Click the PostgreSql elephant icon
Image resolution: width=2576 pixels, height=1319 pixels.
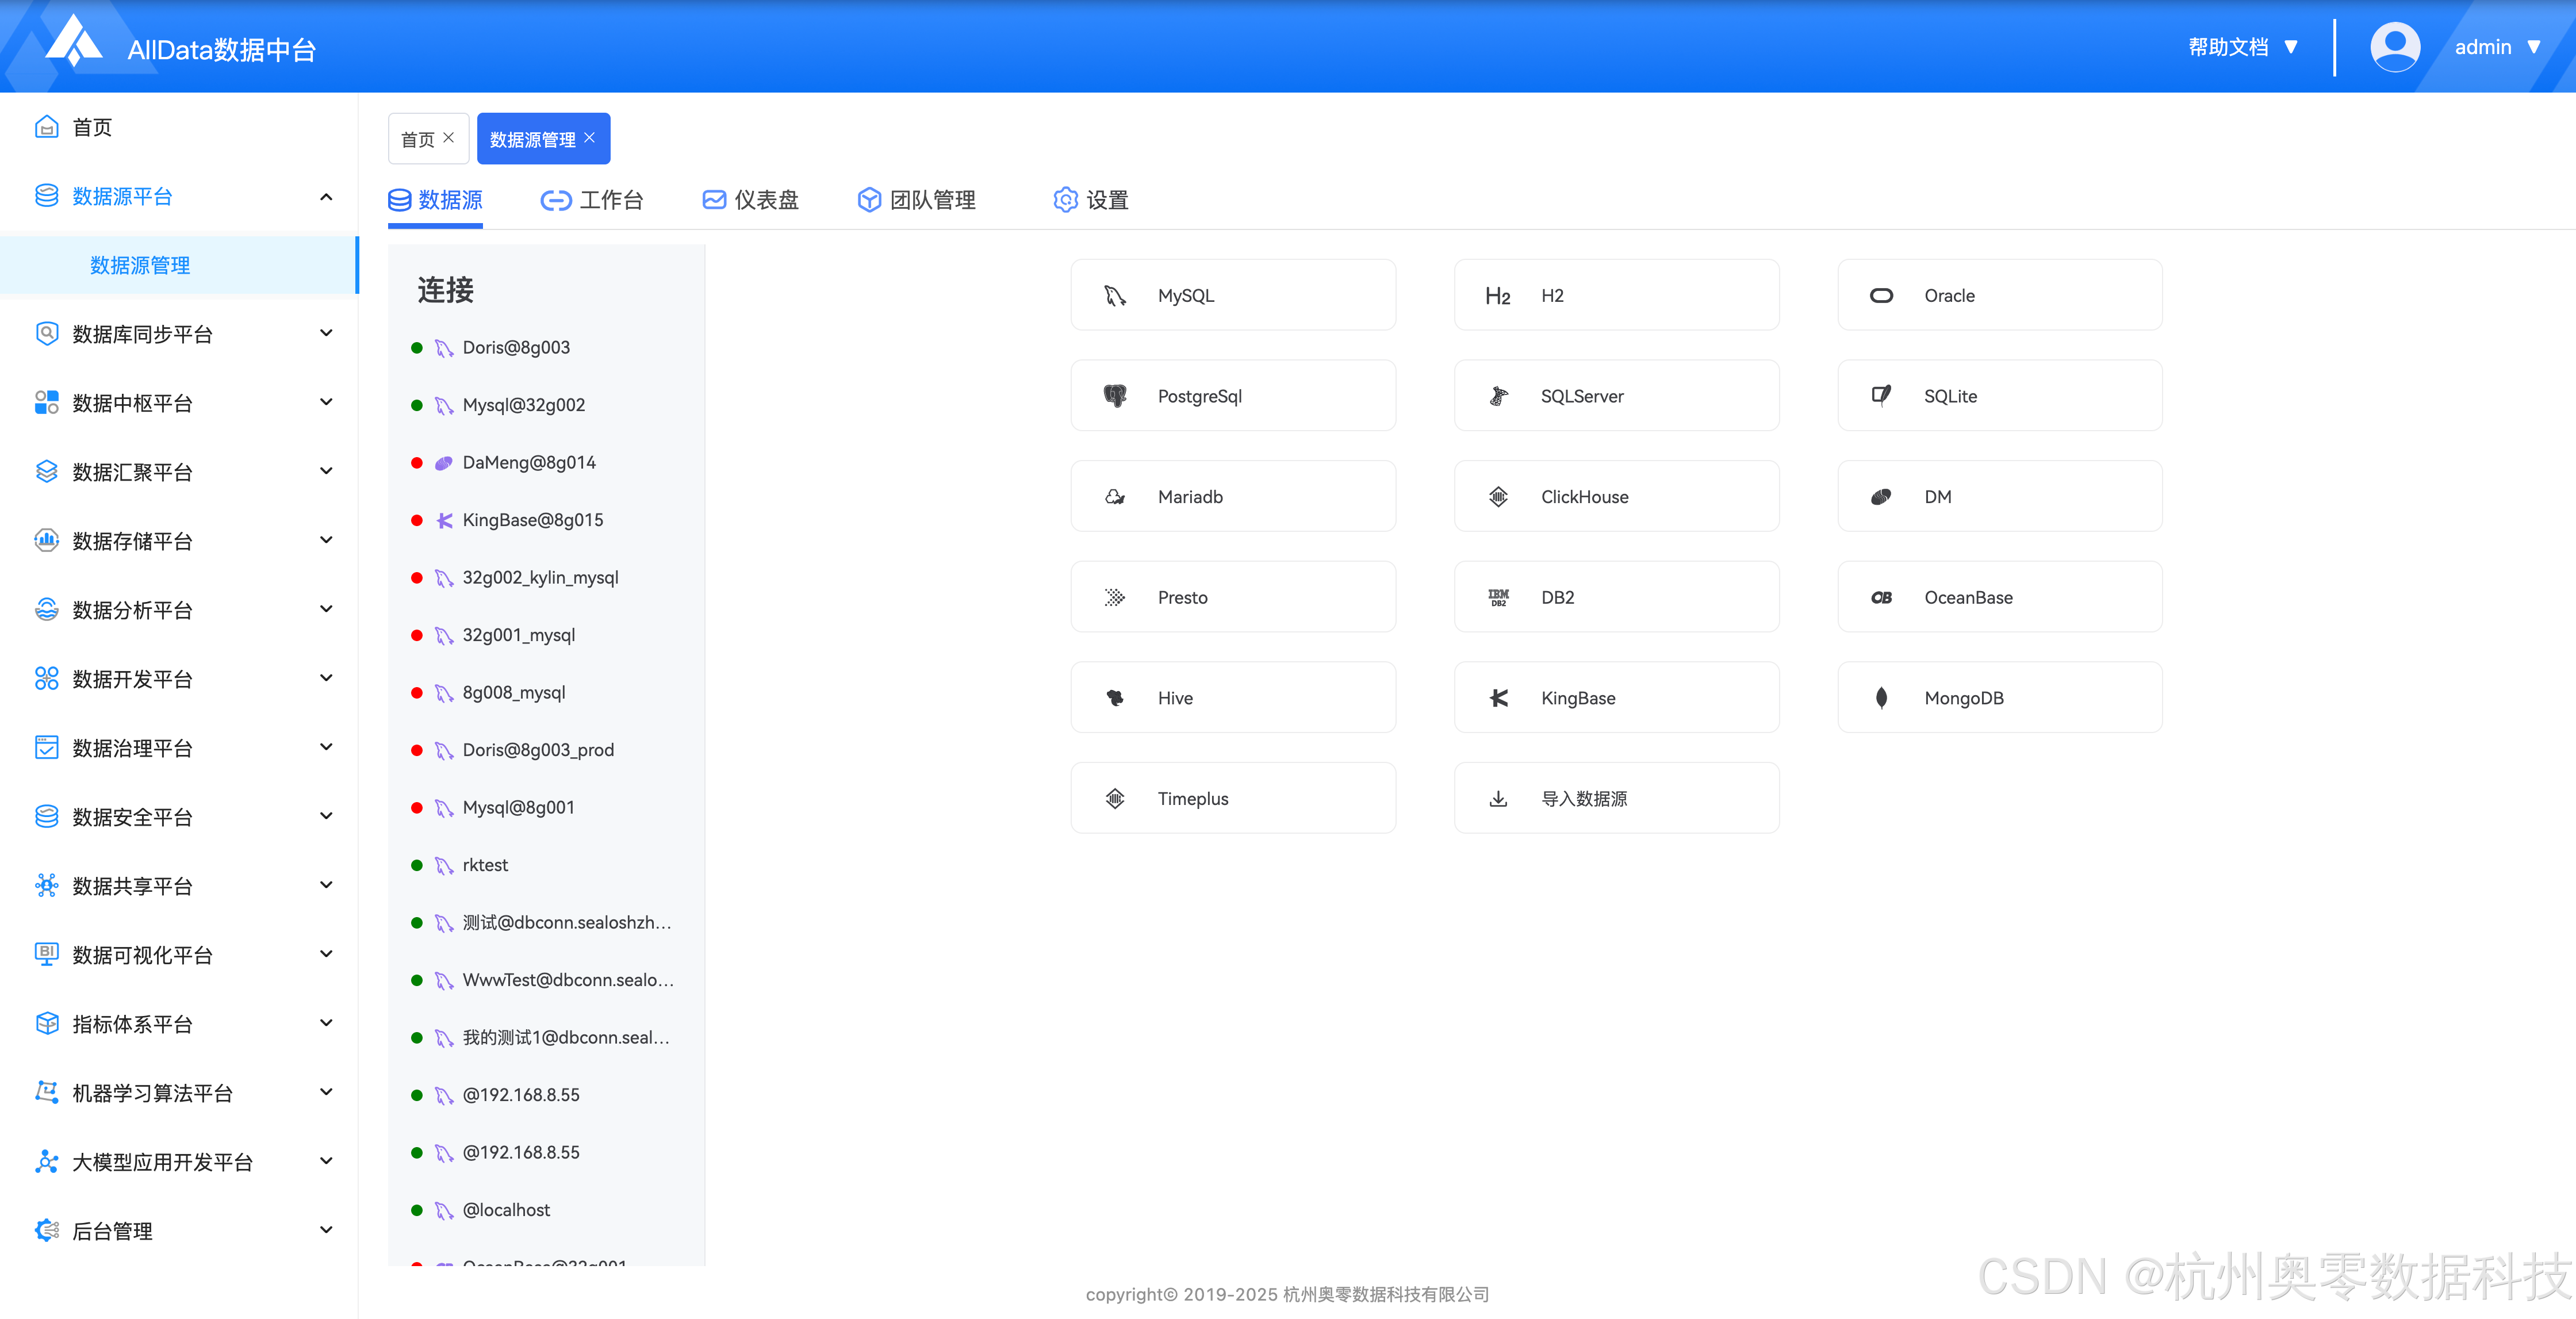1115,396
